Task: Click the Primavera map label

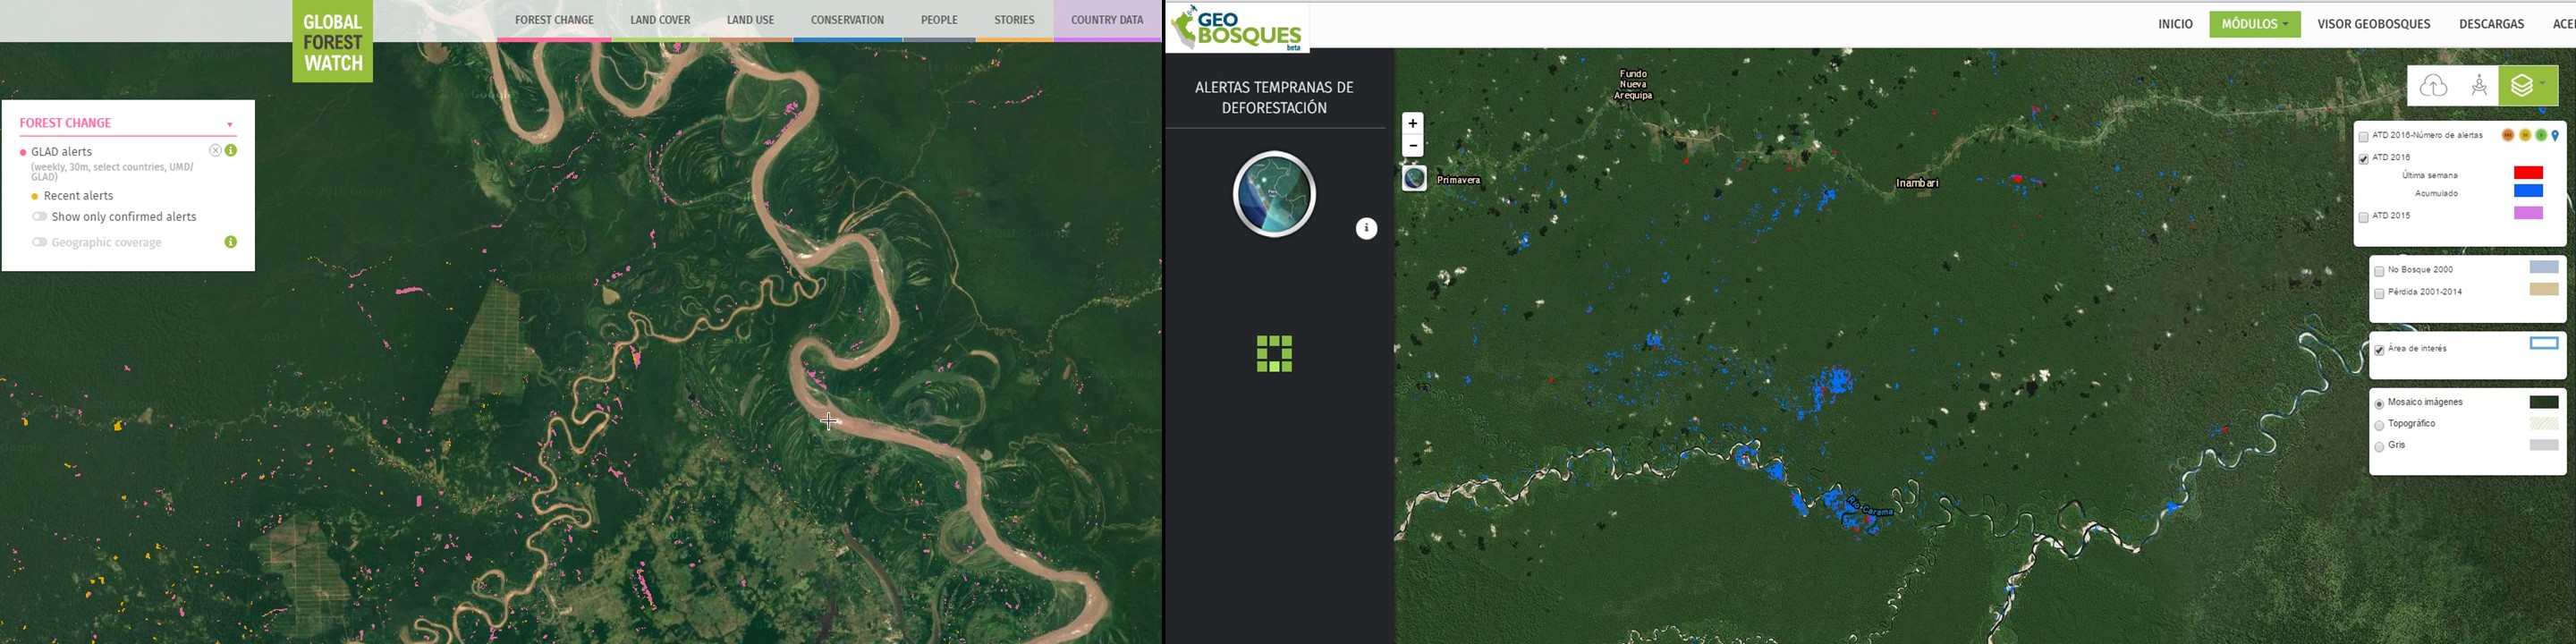Action: [x=1458, y=180]
